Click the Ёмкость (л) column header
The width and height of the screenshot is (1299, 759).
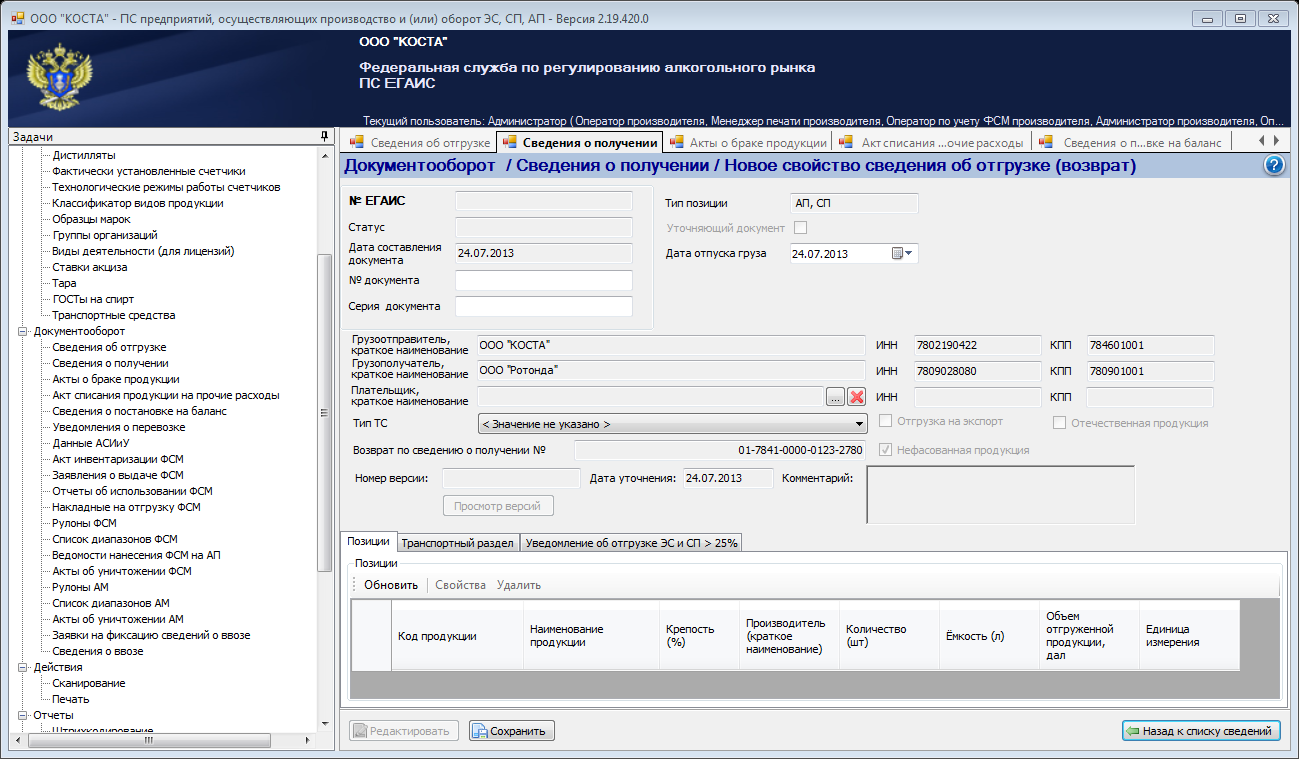990,636
